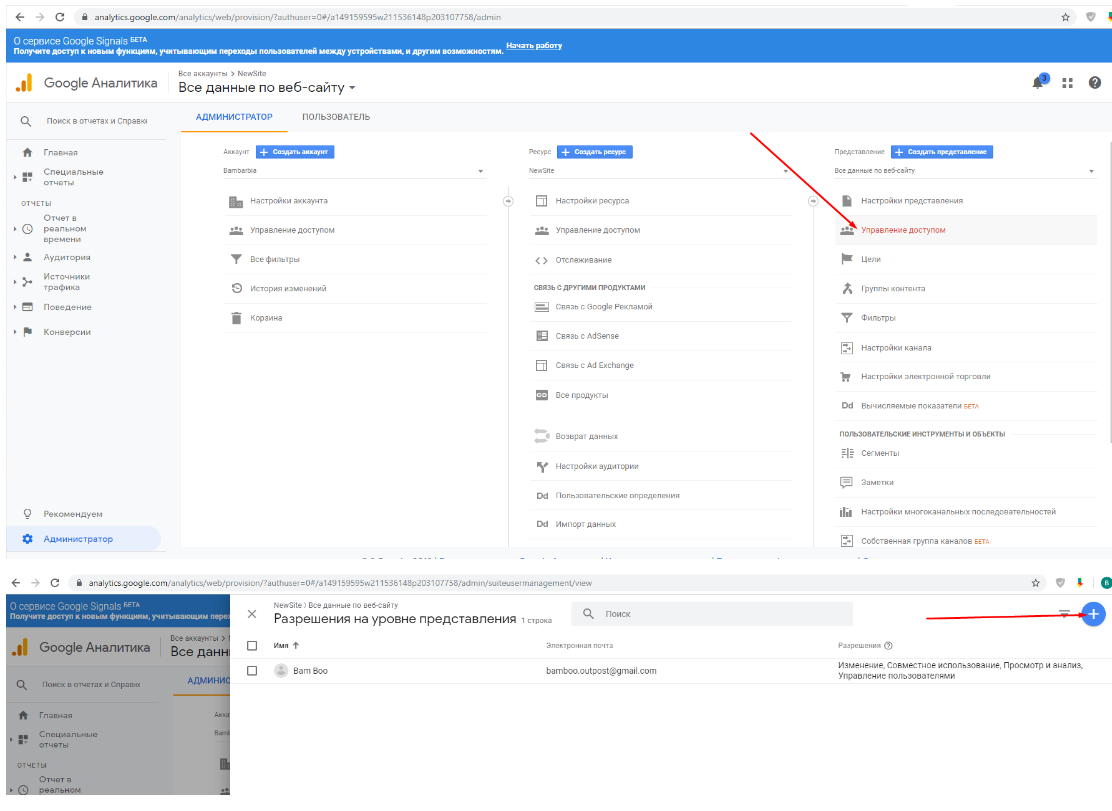
Task: Click the Поведение sidebar icon
Action: click(x=28, y=307)
